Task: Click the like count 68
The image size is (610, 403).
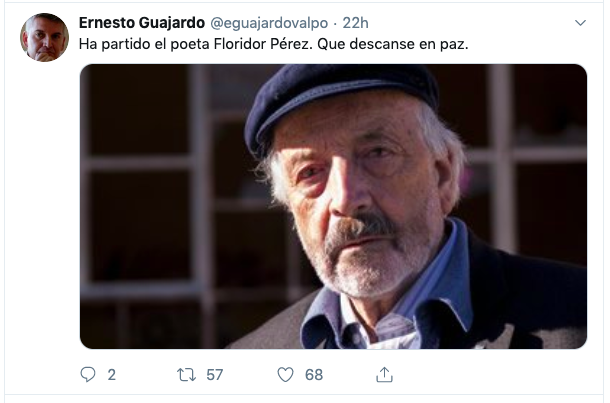Action: 314,375
